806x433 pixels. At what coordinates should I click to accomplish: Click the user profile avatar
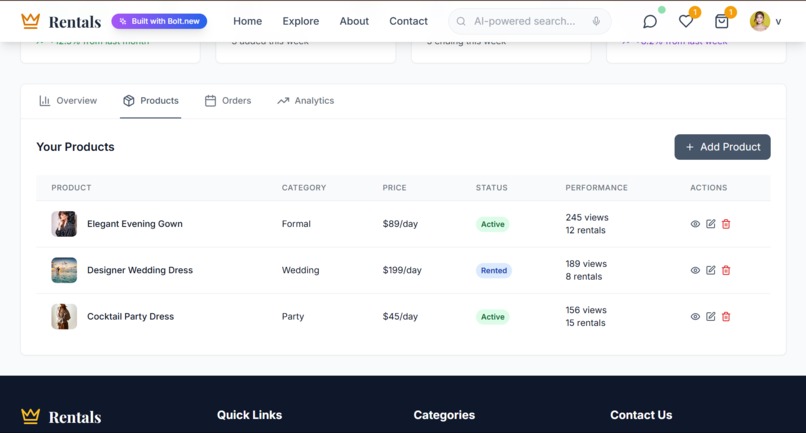(x=760, y=21)
